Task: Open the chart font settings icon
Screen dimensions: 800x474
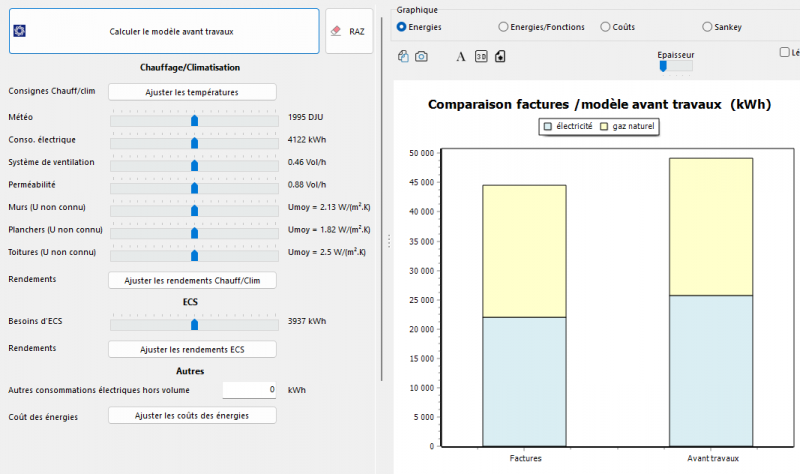Action: (x=461, y=57)
